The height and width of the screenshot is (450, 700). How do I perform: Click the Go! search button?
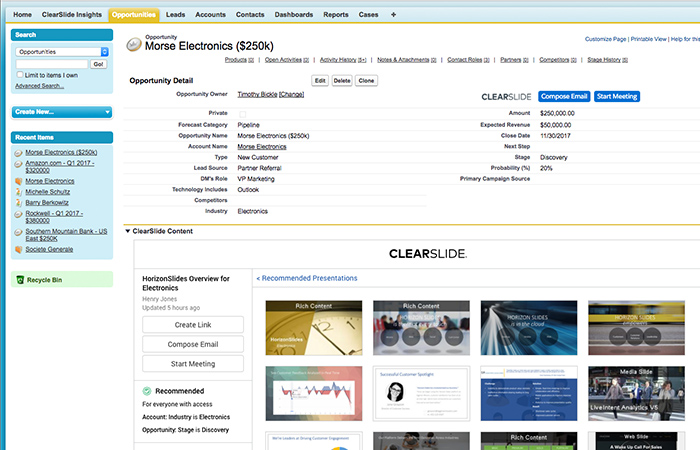(99, 64)
